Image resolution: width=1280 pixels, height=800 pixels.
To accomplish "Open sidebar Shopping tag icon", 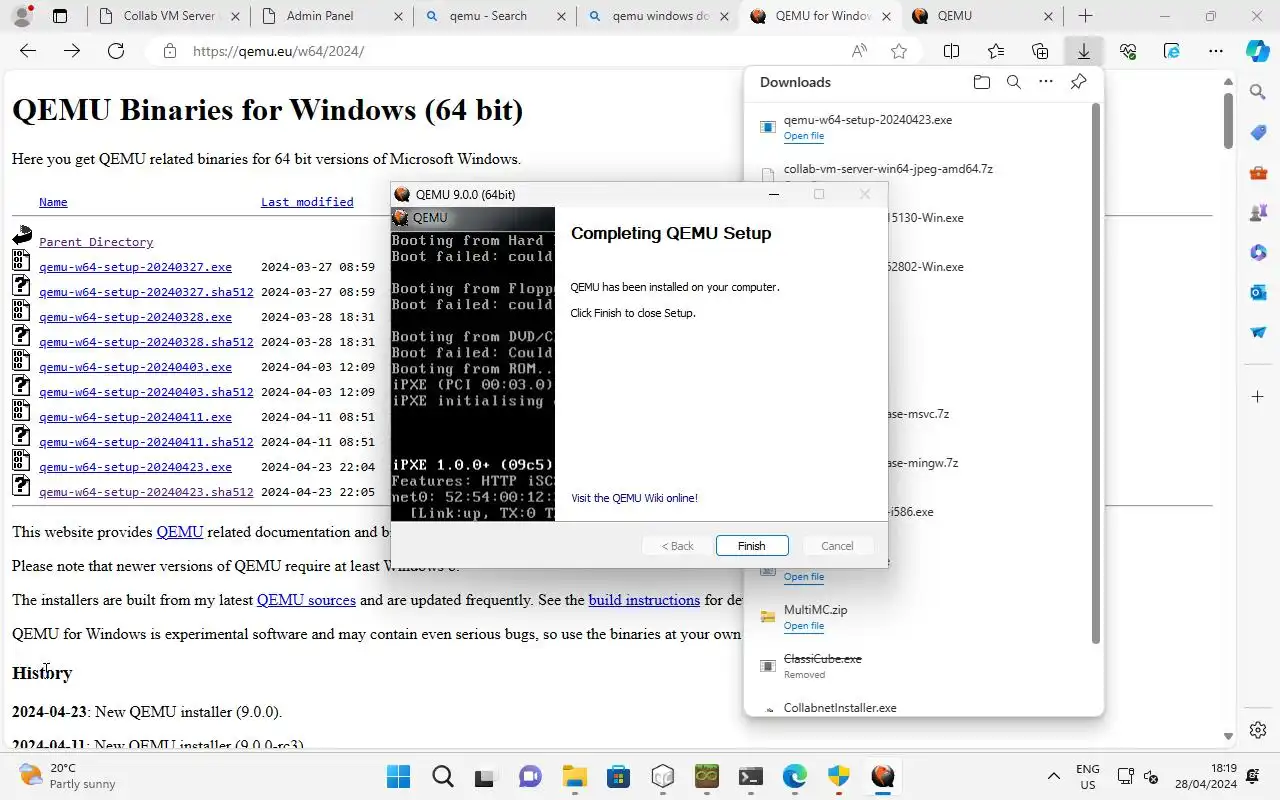I will click(1258, 133).
